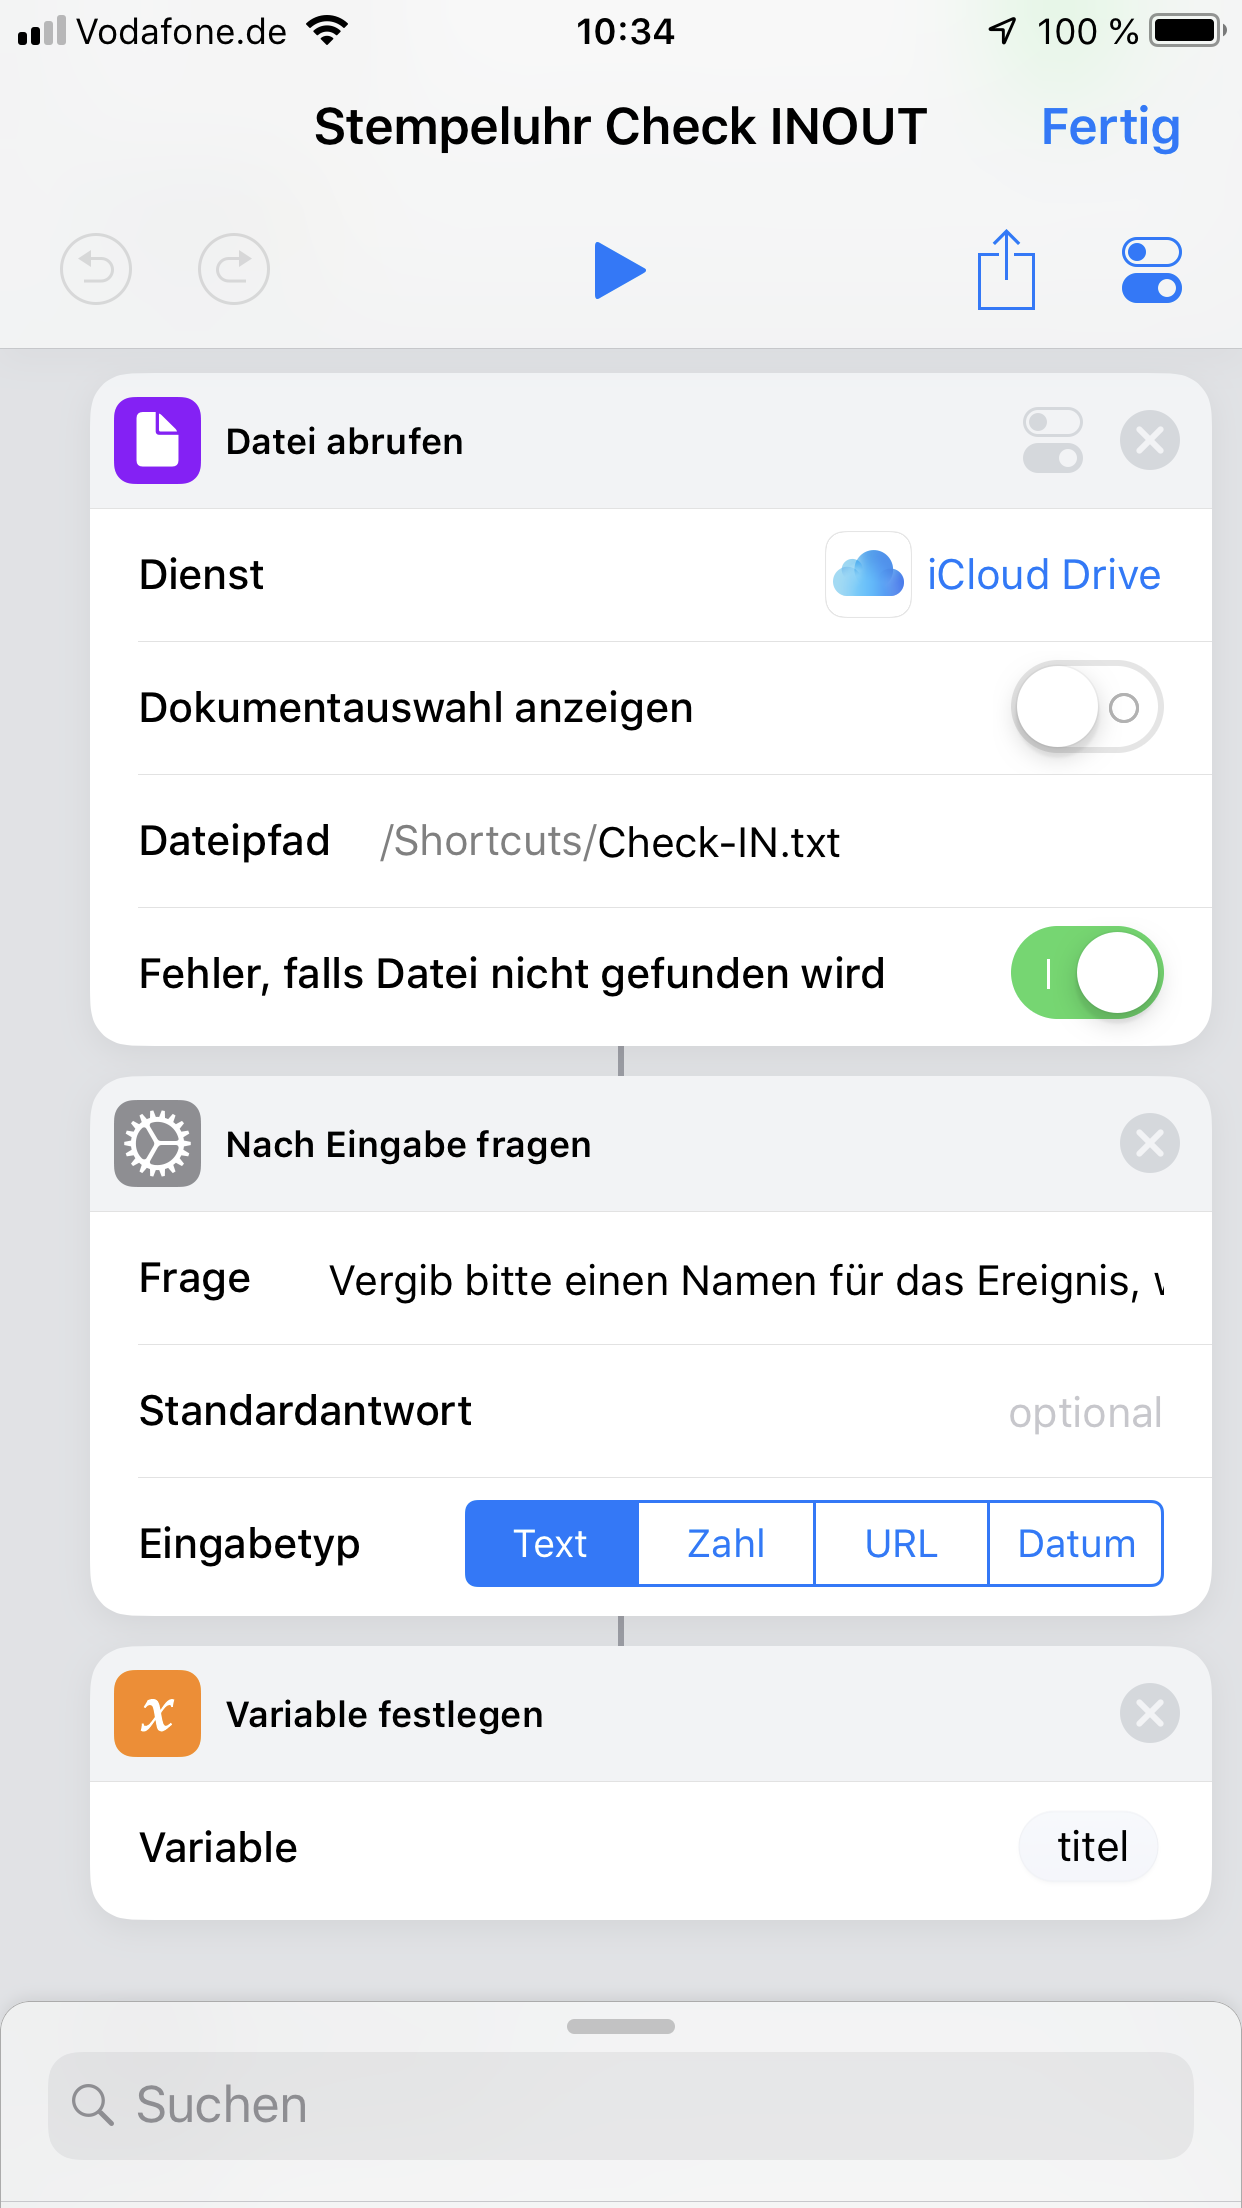Select Zahl as Eingabetyp
The height and width of the screenshot is (2208, 1242).
click(x=726, y=1543)
